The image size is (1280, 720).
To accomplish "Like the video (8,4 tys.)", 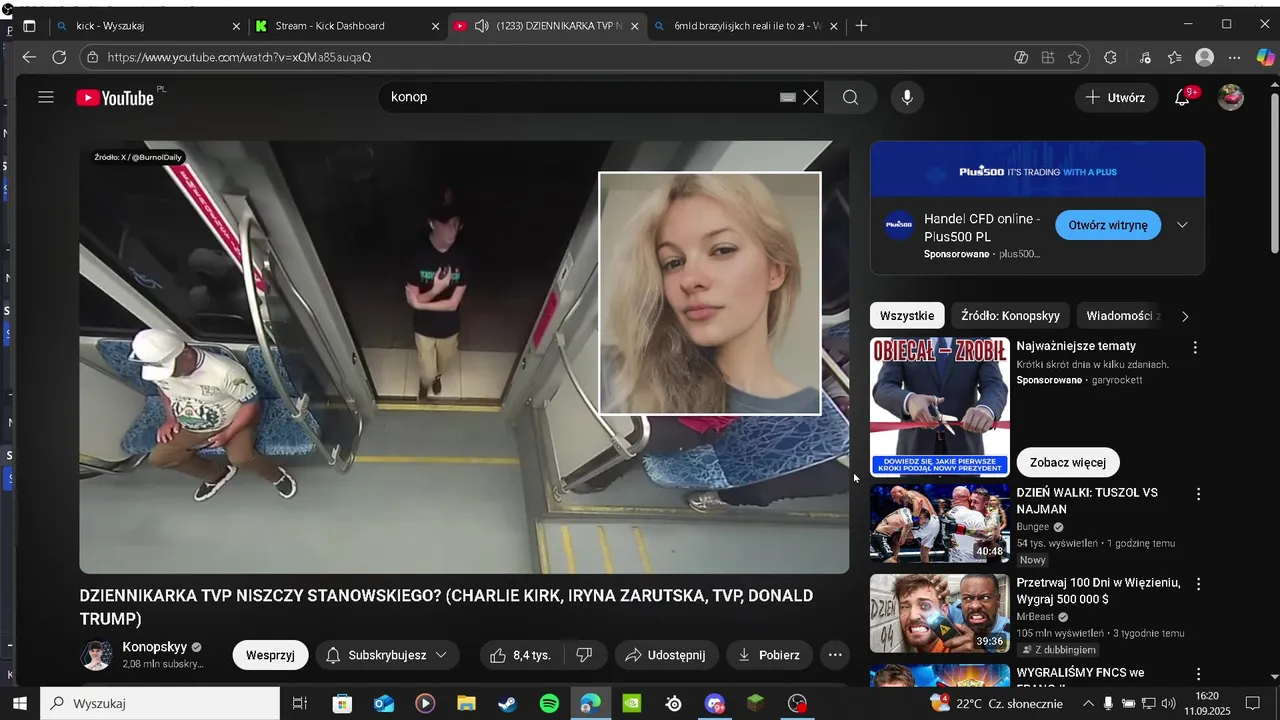I will tap(520, 655).
